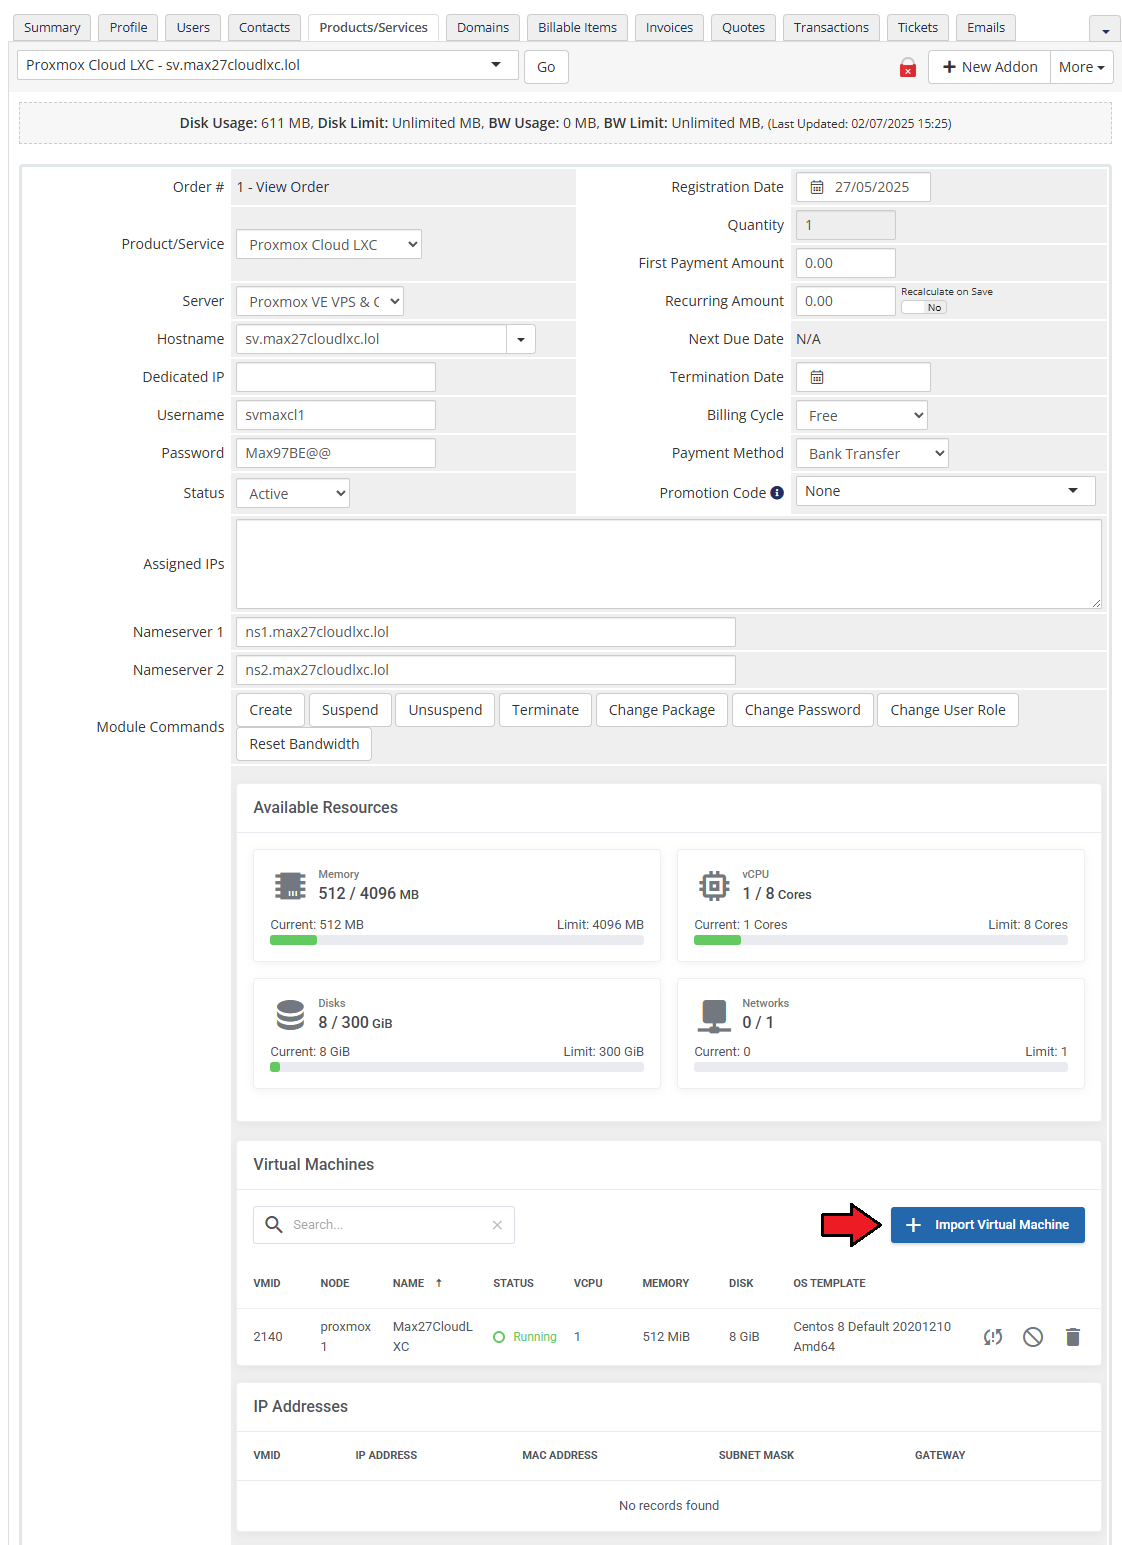Open the Promotion Code dropdown

pos(946,491)
